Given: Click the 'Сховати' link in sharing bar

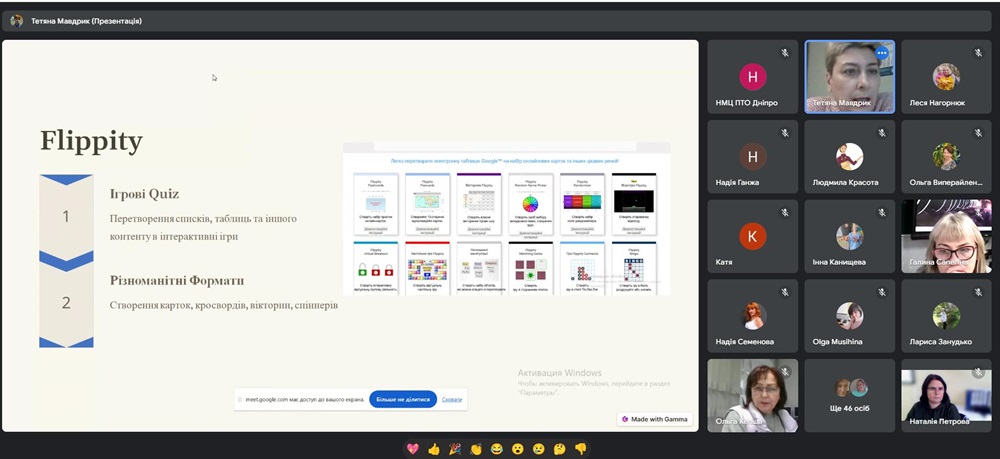Looking at the screenshot, I should coord(452,399).
